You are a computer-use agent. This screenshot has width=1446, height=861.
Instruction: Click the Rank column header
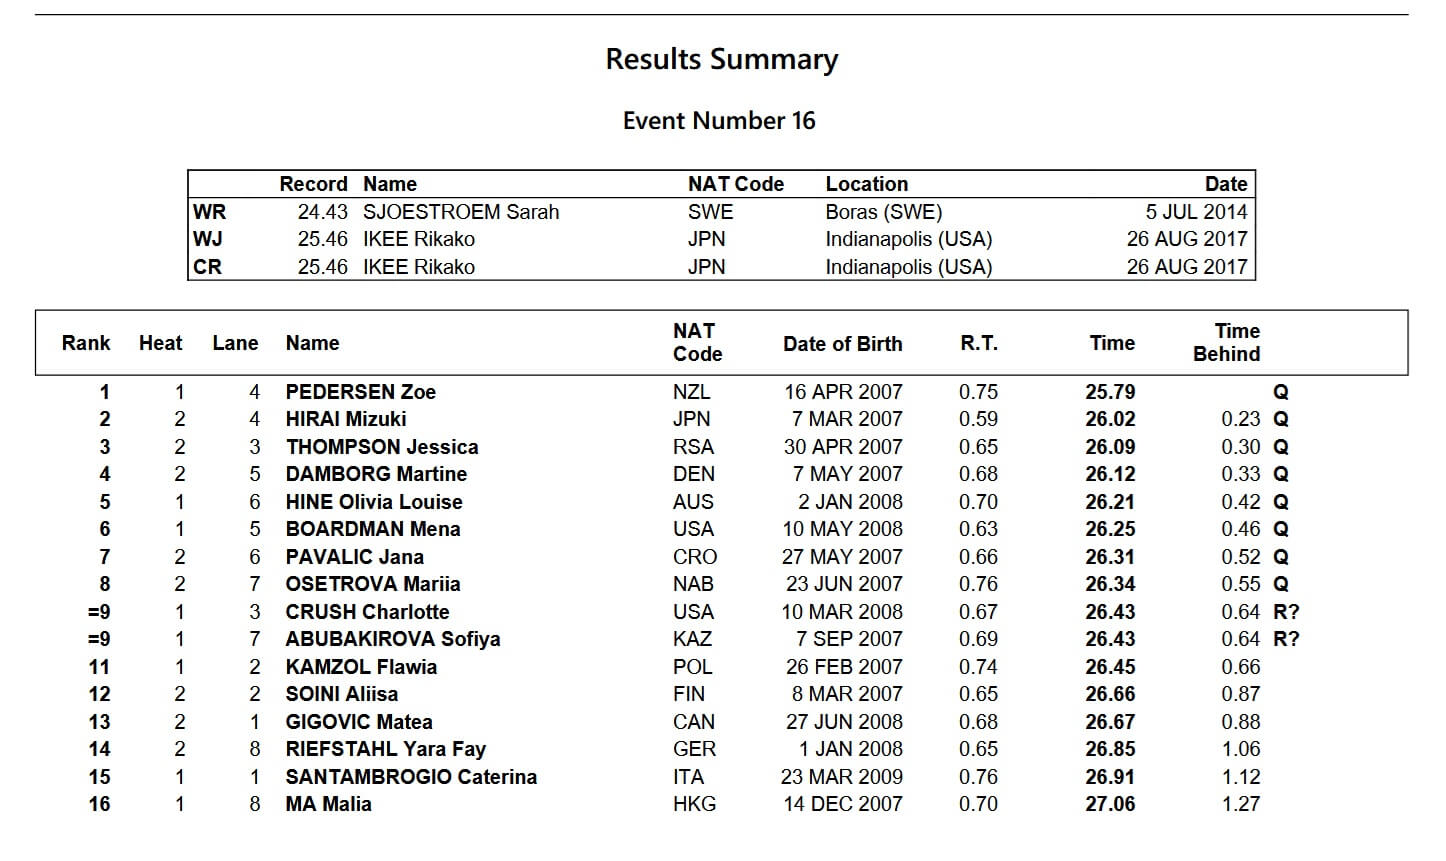(x=86, y=343)
